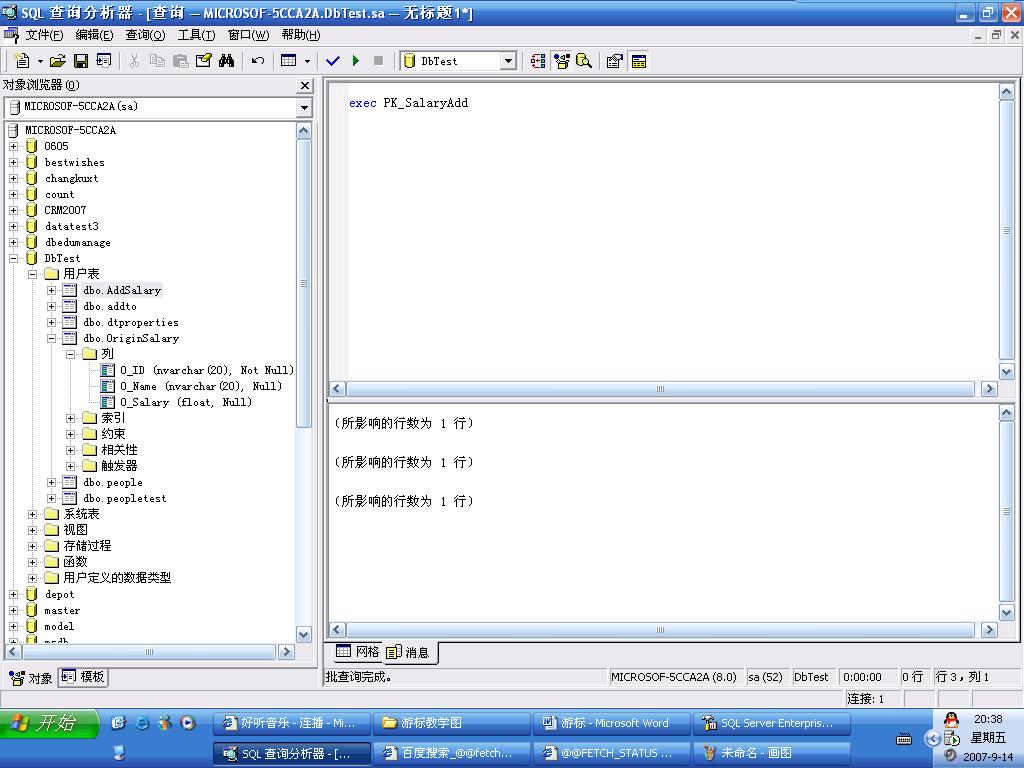Expand the 存储过程 folder
Viewport: 1024px width, 768px height.
[x=33, y=546]
